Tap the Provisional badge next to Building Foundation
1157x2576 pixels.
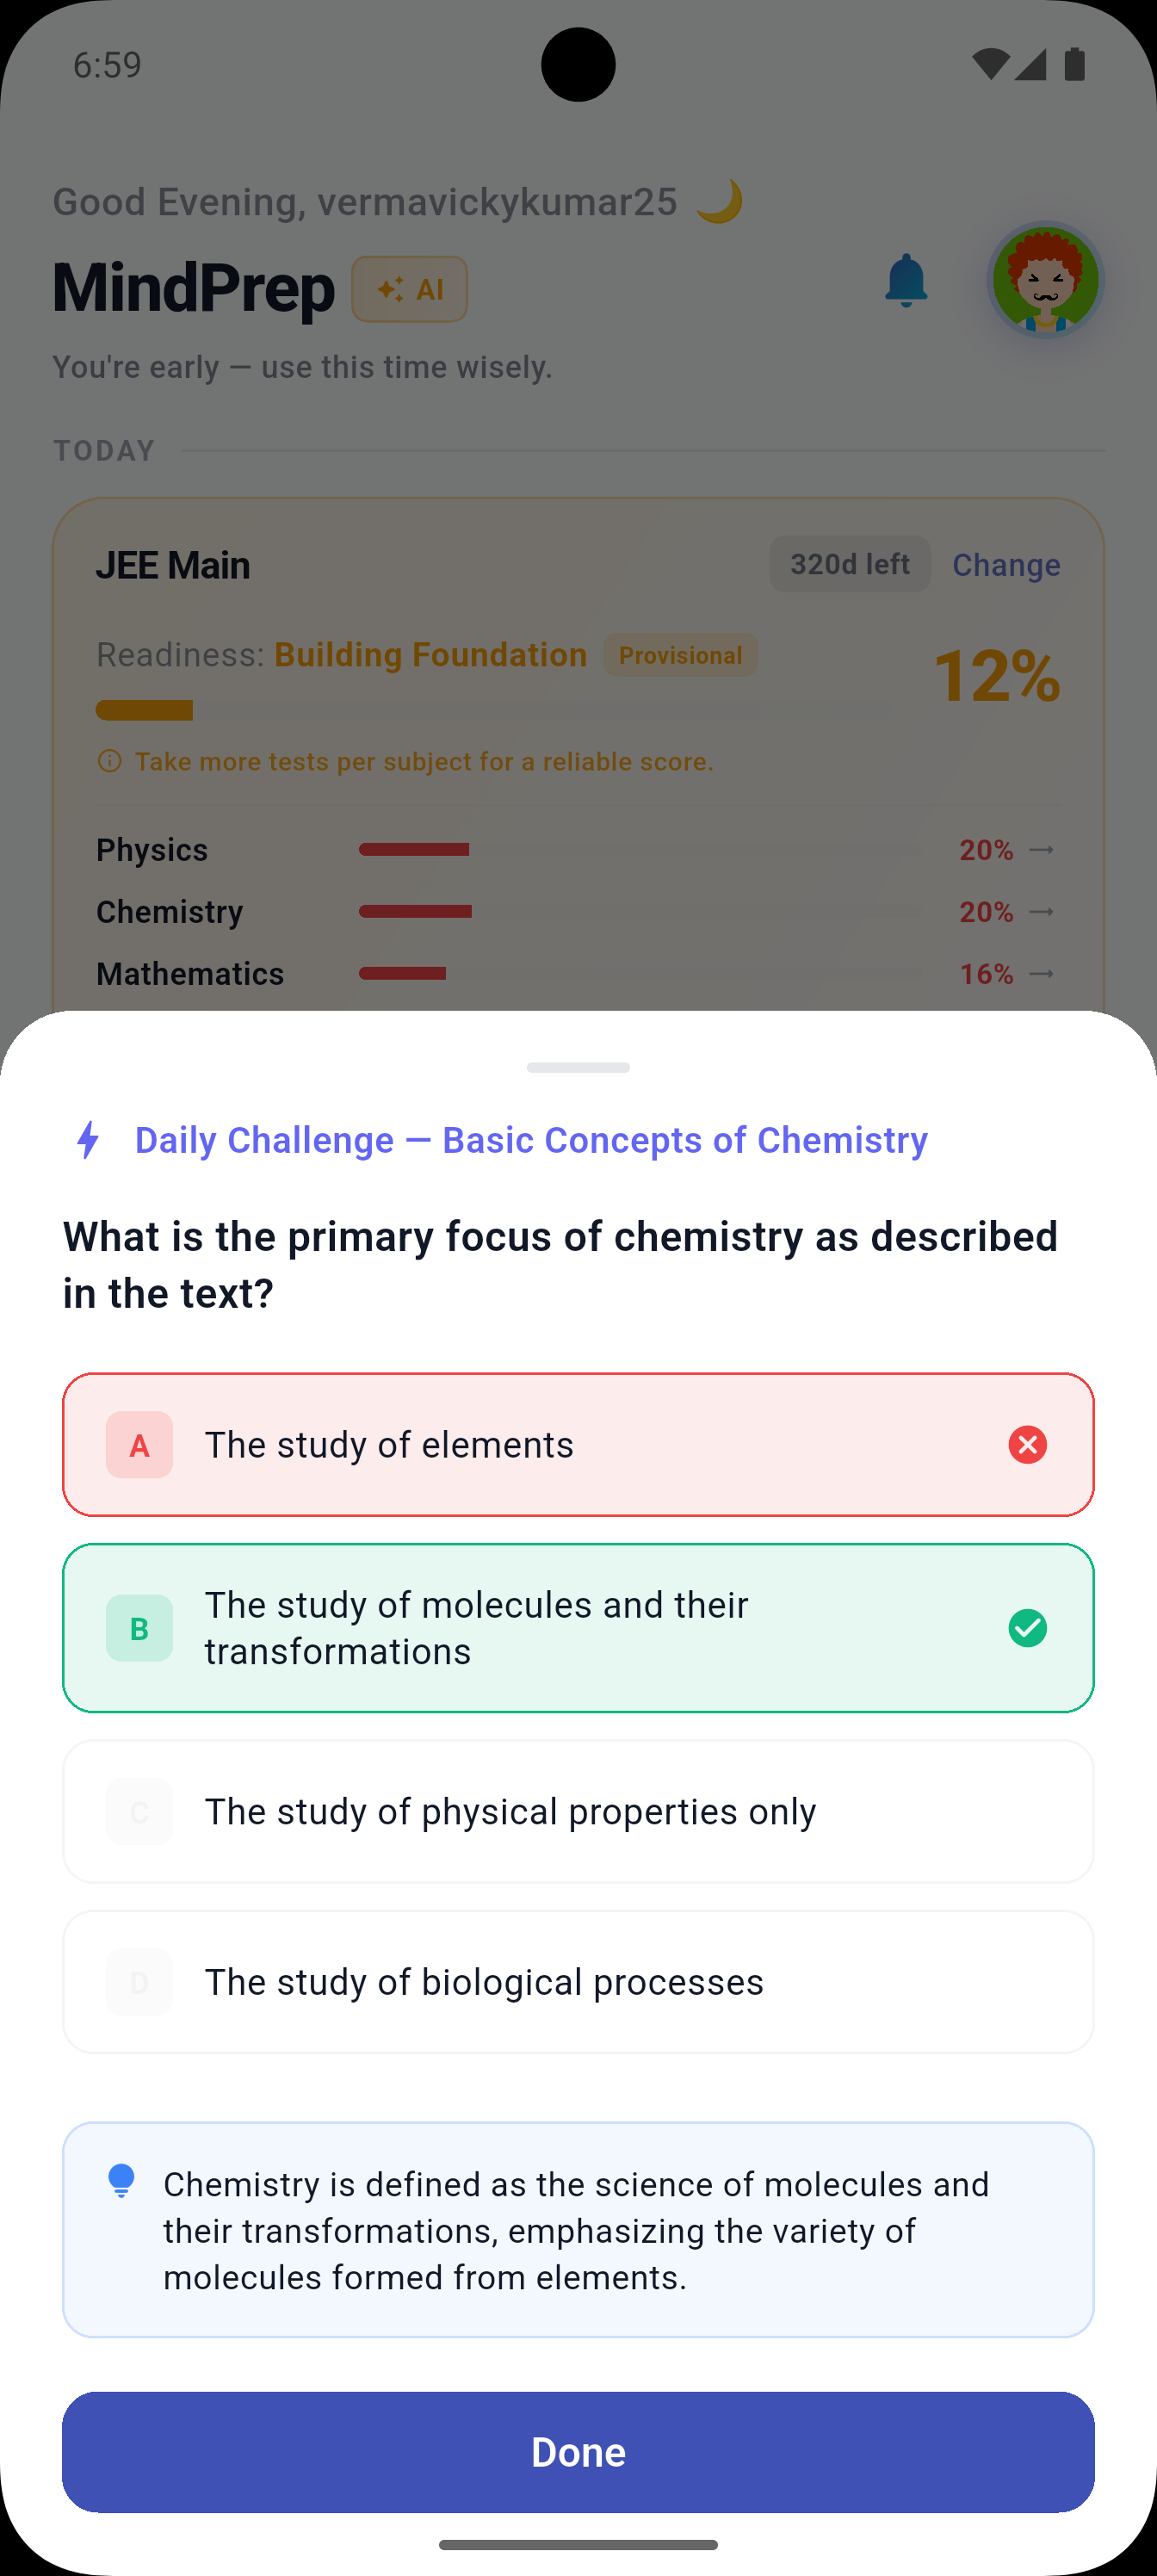click(681, 654)
